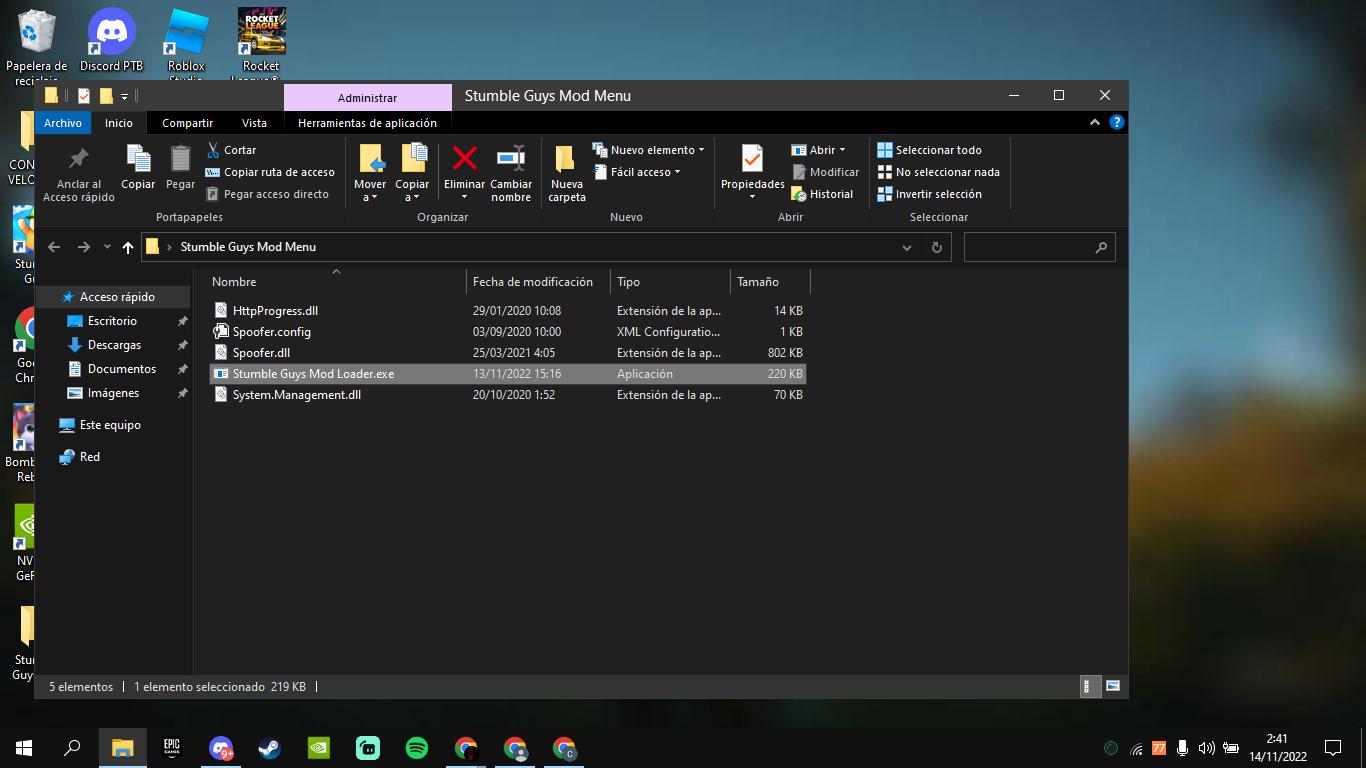Click the Copiar icon in Portapapeles

click(x=138, y=160)
